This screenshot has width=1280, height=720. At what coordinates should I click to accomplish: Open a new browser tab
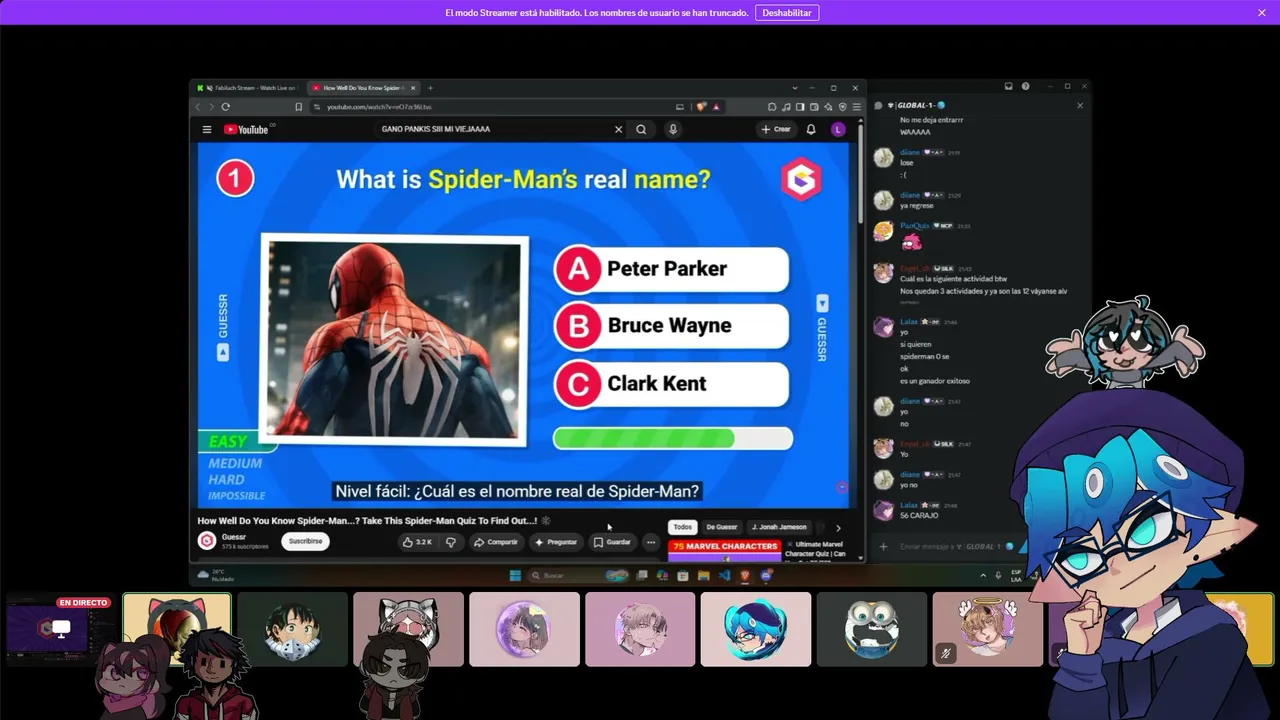coord(430,88)
